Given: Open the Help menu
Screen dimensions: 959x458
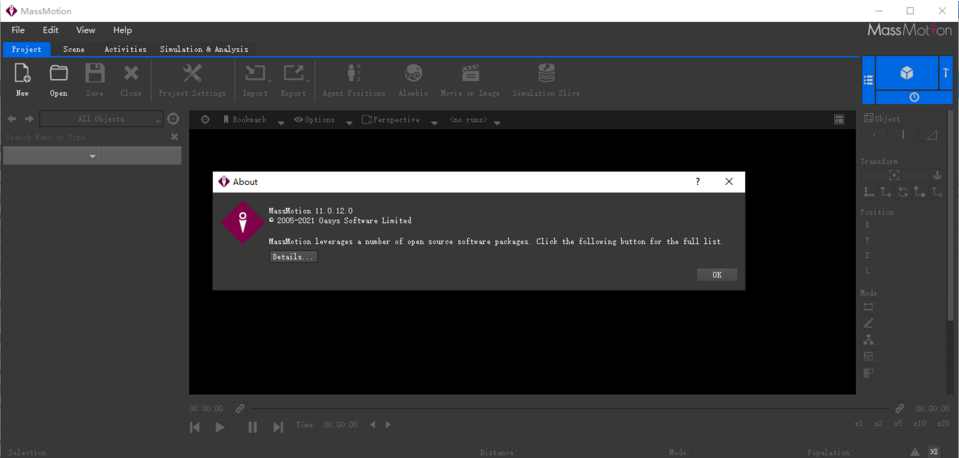Looking at the screenshot, I should click(x=122, y=30).
